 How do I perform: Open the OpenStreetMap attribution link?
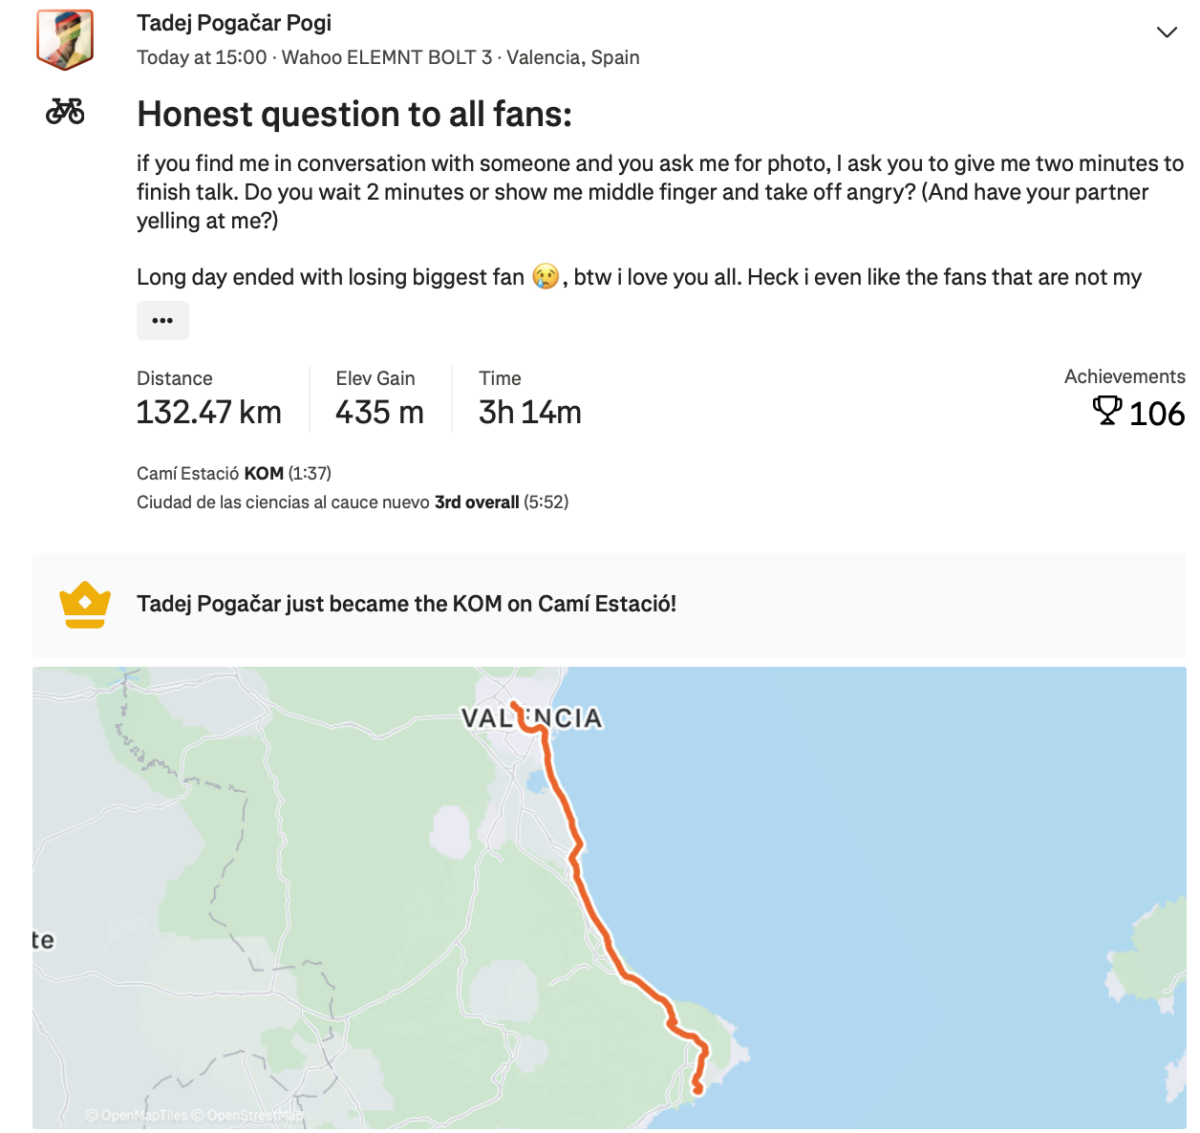click(x=248, y=1115)
